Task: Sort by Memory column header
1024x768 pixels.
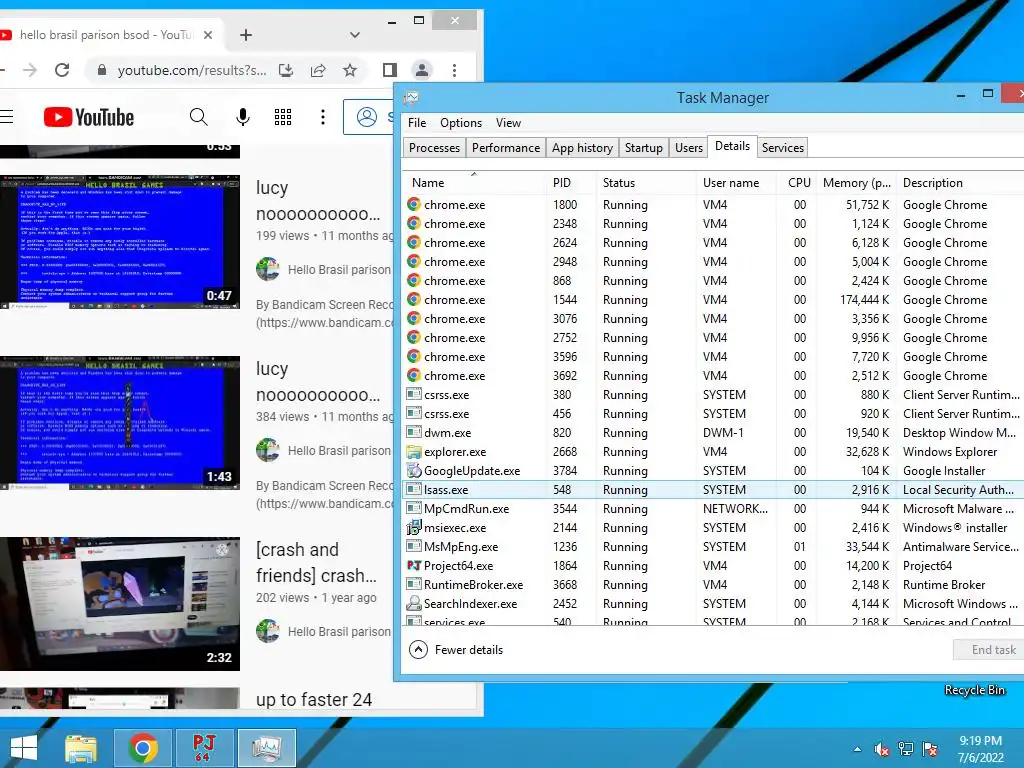Action: (x=857, y=183)
